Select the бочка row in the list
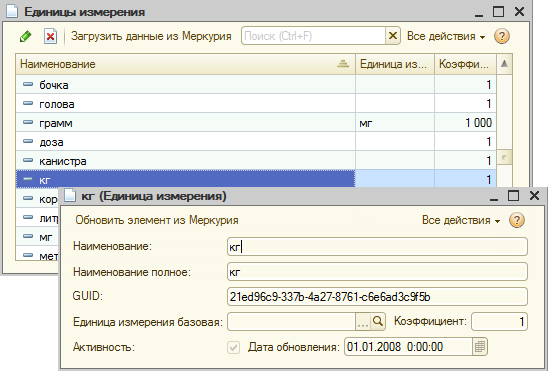The image size is (548, 371). pos(255,85)
